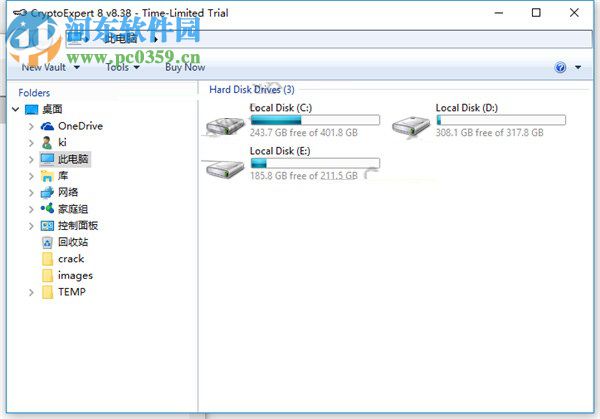Expand the OneDrive tree node
Image resolution: width=600 pixels, height=419 pixels.
pos(31,126)
